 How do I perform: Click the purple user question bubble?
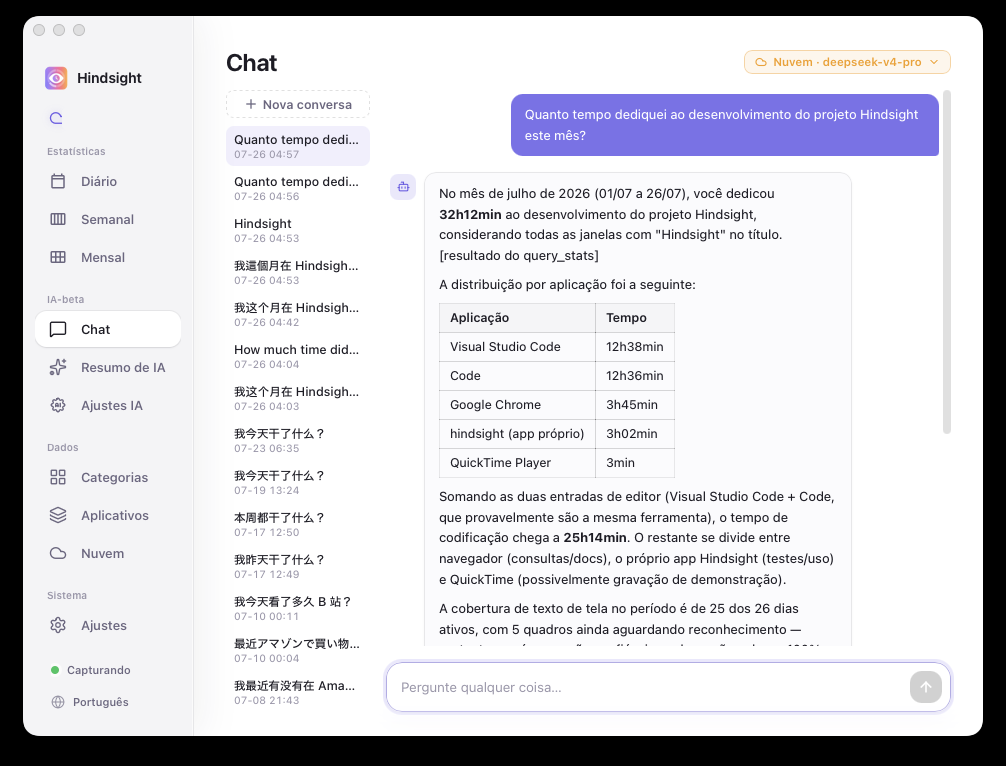coord(725,125)
